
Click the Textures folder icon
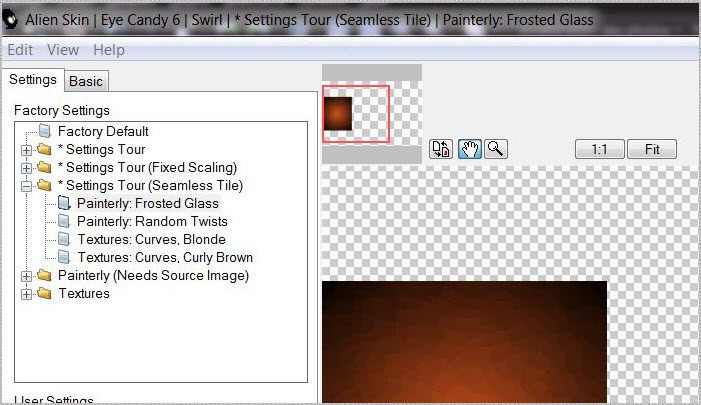pyautogui.click(x=44, y=293)
